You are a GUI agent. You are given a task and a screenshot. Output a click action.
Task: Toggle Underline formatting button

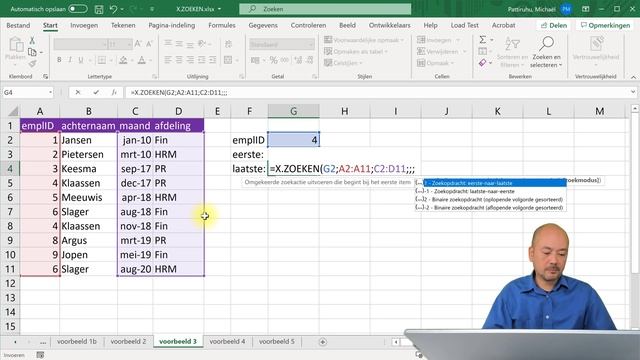tap(81, 60)
